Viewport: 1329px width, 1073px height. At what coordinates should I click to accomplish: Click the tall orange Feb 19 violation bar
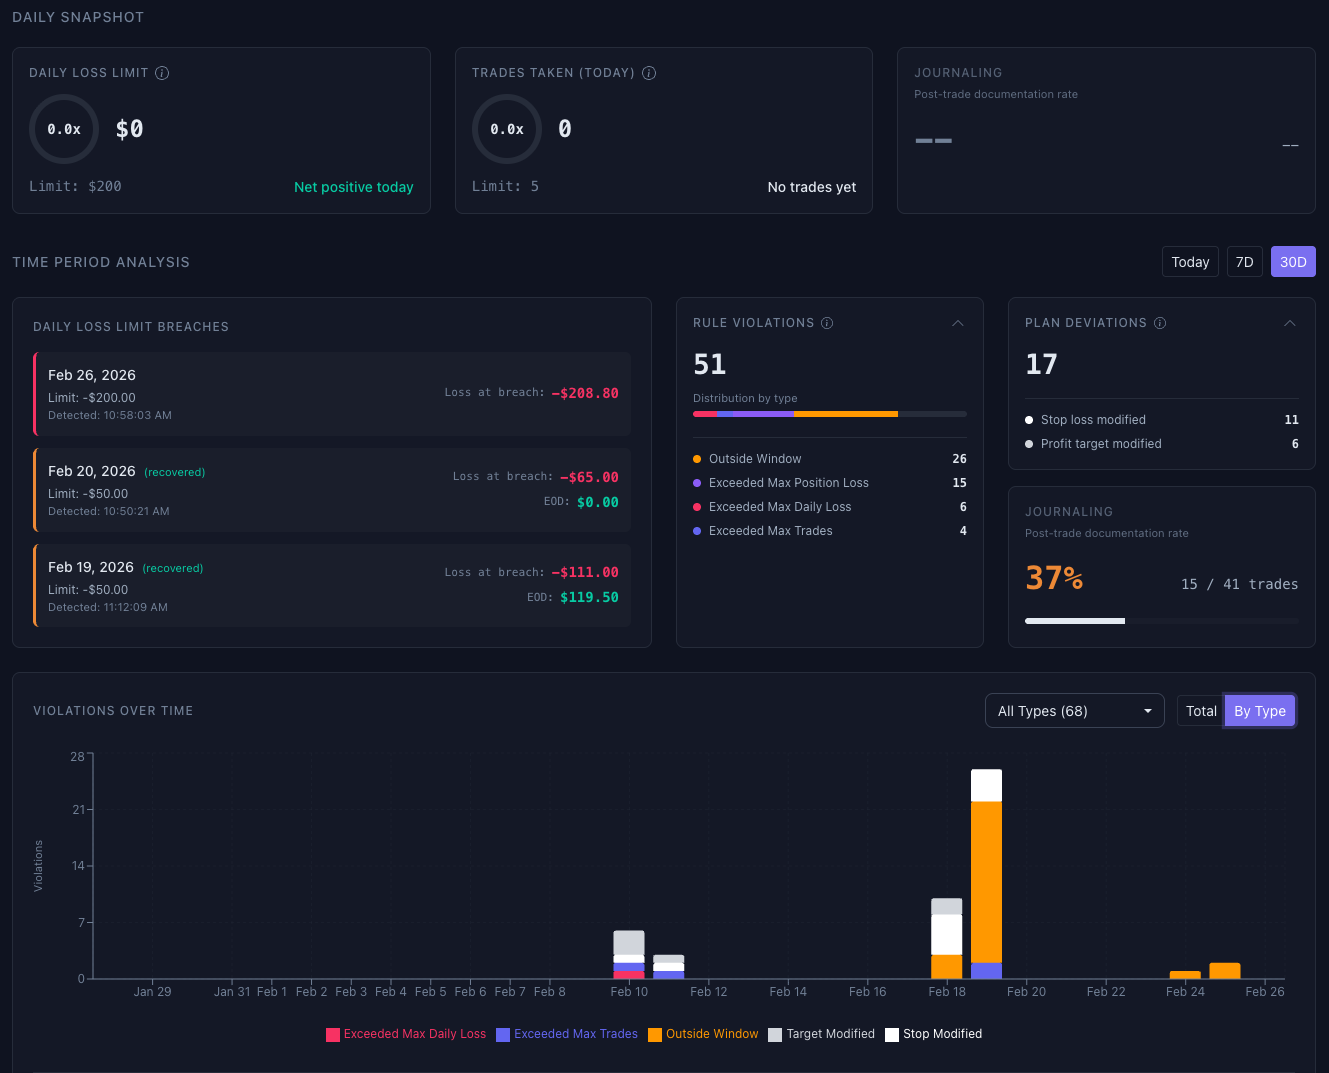pyautogui.click(x=985, y=880)
